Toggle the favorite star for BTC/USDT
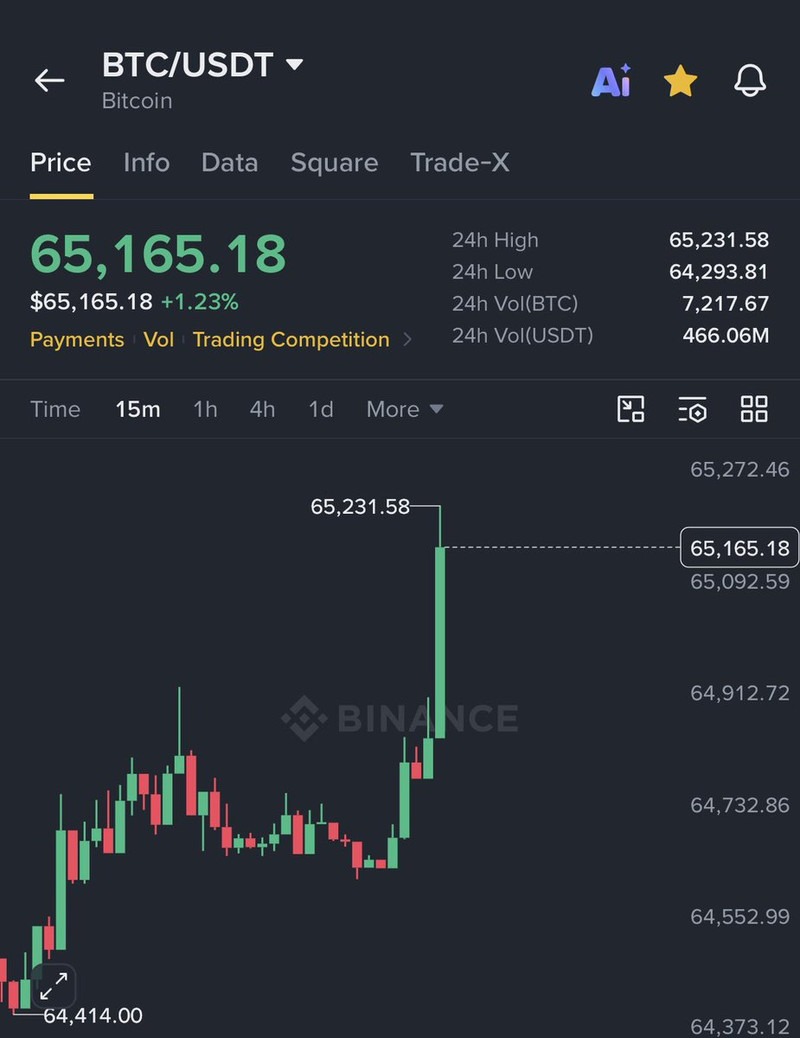This screenshot has width=800, height=1038. [x=680, y=81]
